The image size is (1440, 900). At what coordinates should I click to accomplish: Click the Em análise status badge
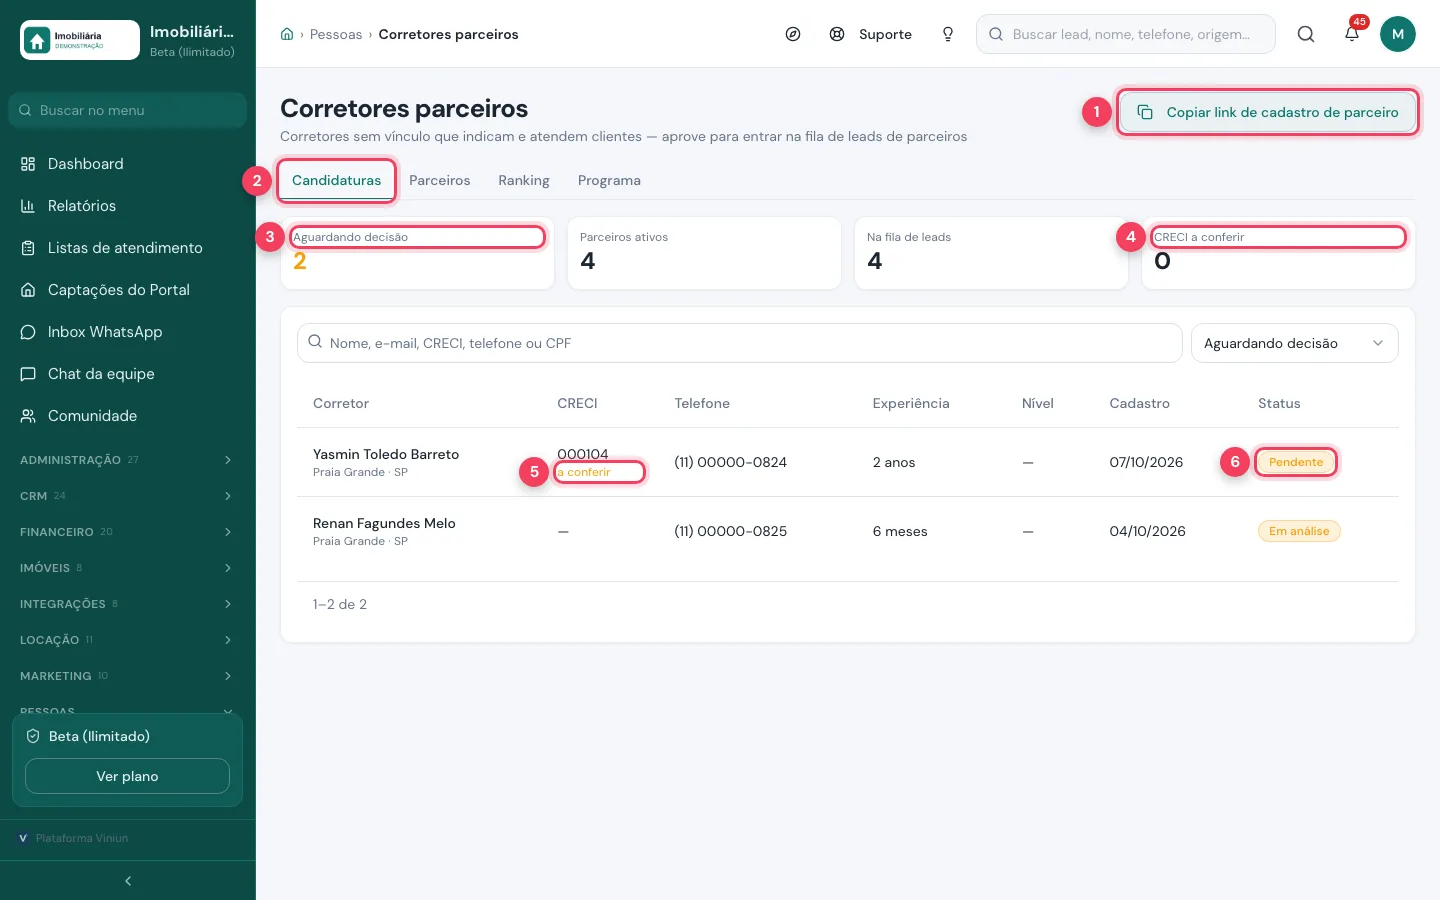pyautogui.click(x=1299, y=531)
